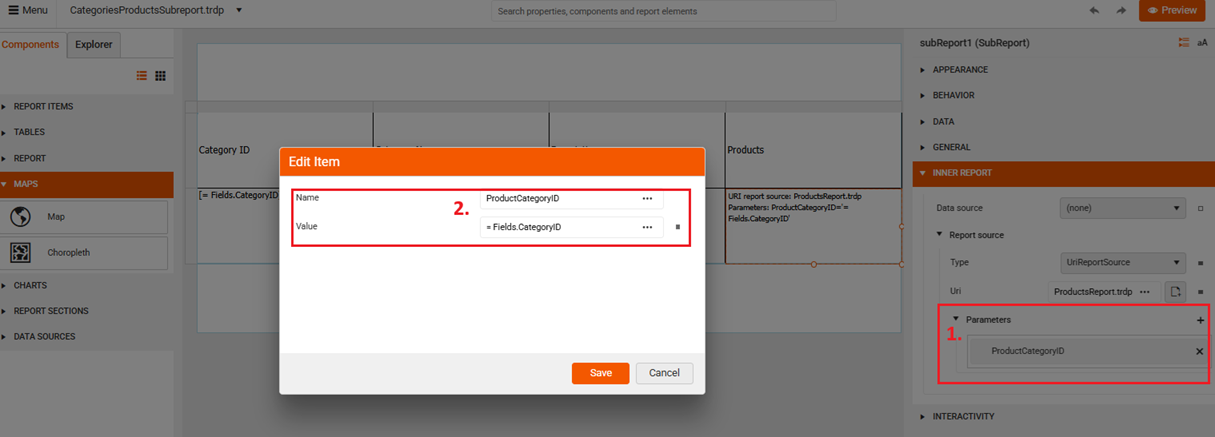The image size is (1215, 437).
Task: Click the square marker beside Value
Action: [x=678, y=227]
